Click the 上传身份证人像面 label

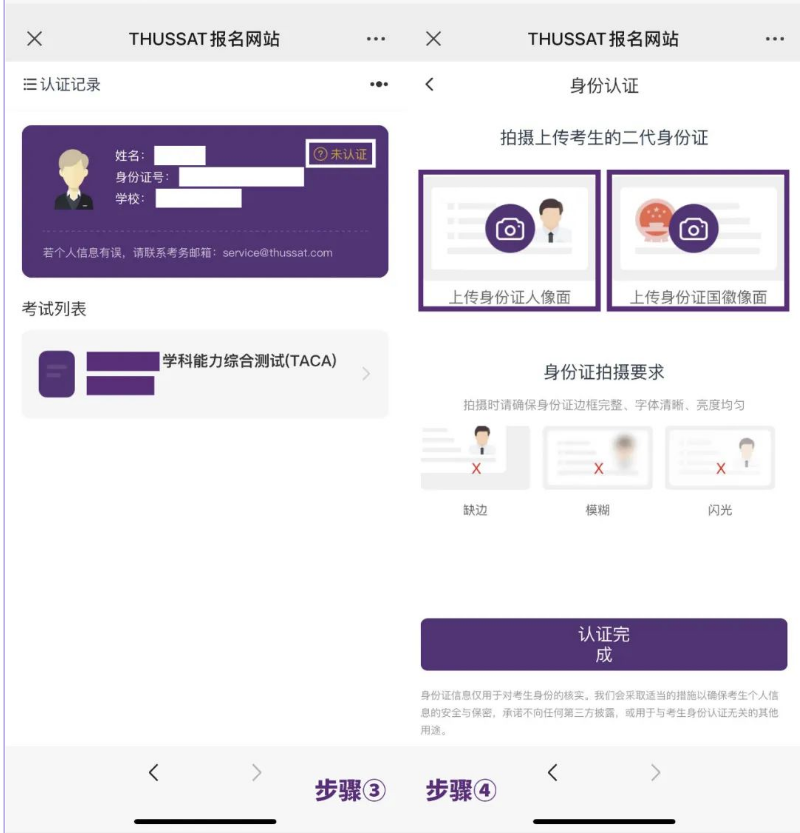509,297
